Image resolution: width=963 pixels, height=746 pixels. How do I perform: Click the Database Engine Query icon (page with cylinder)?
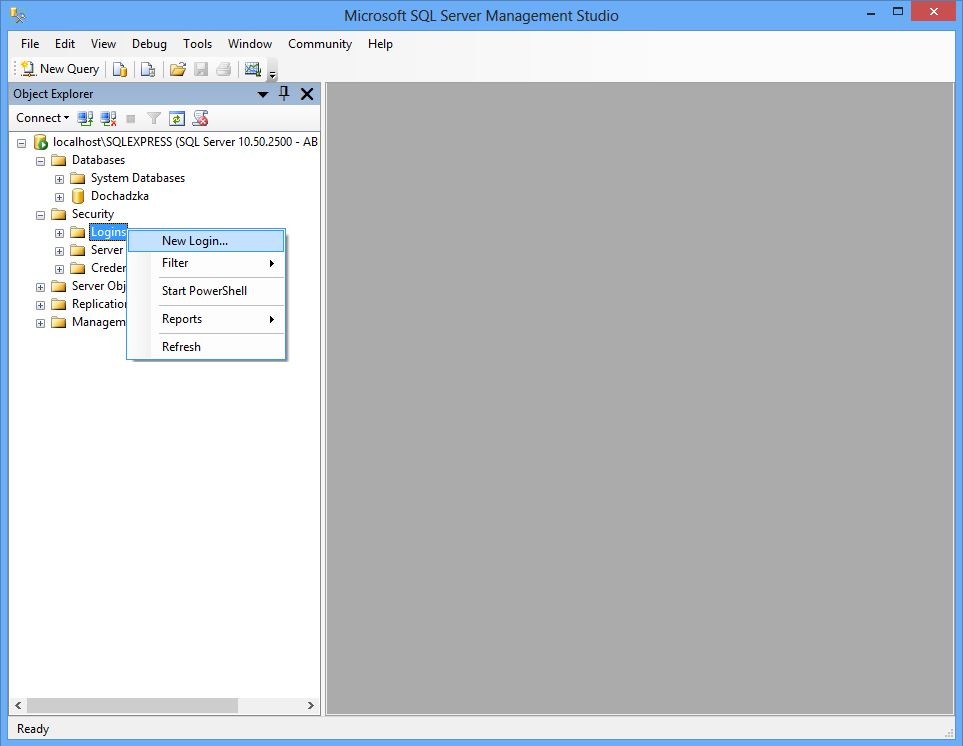[120, 69]
